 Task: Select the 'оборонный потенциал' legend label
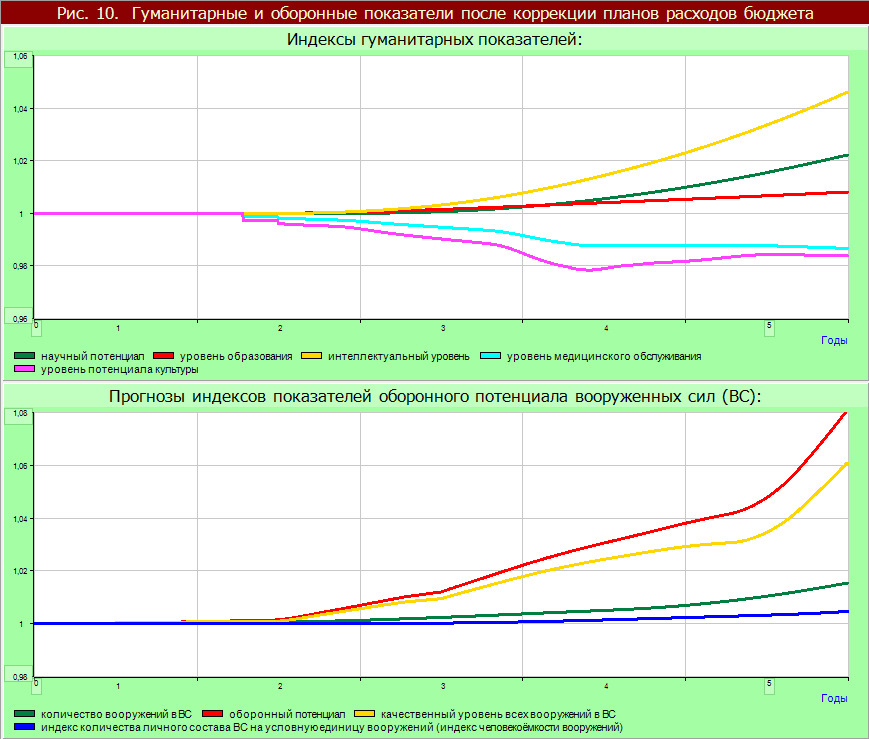click(x=287, y=715)
